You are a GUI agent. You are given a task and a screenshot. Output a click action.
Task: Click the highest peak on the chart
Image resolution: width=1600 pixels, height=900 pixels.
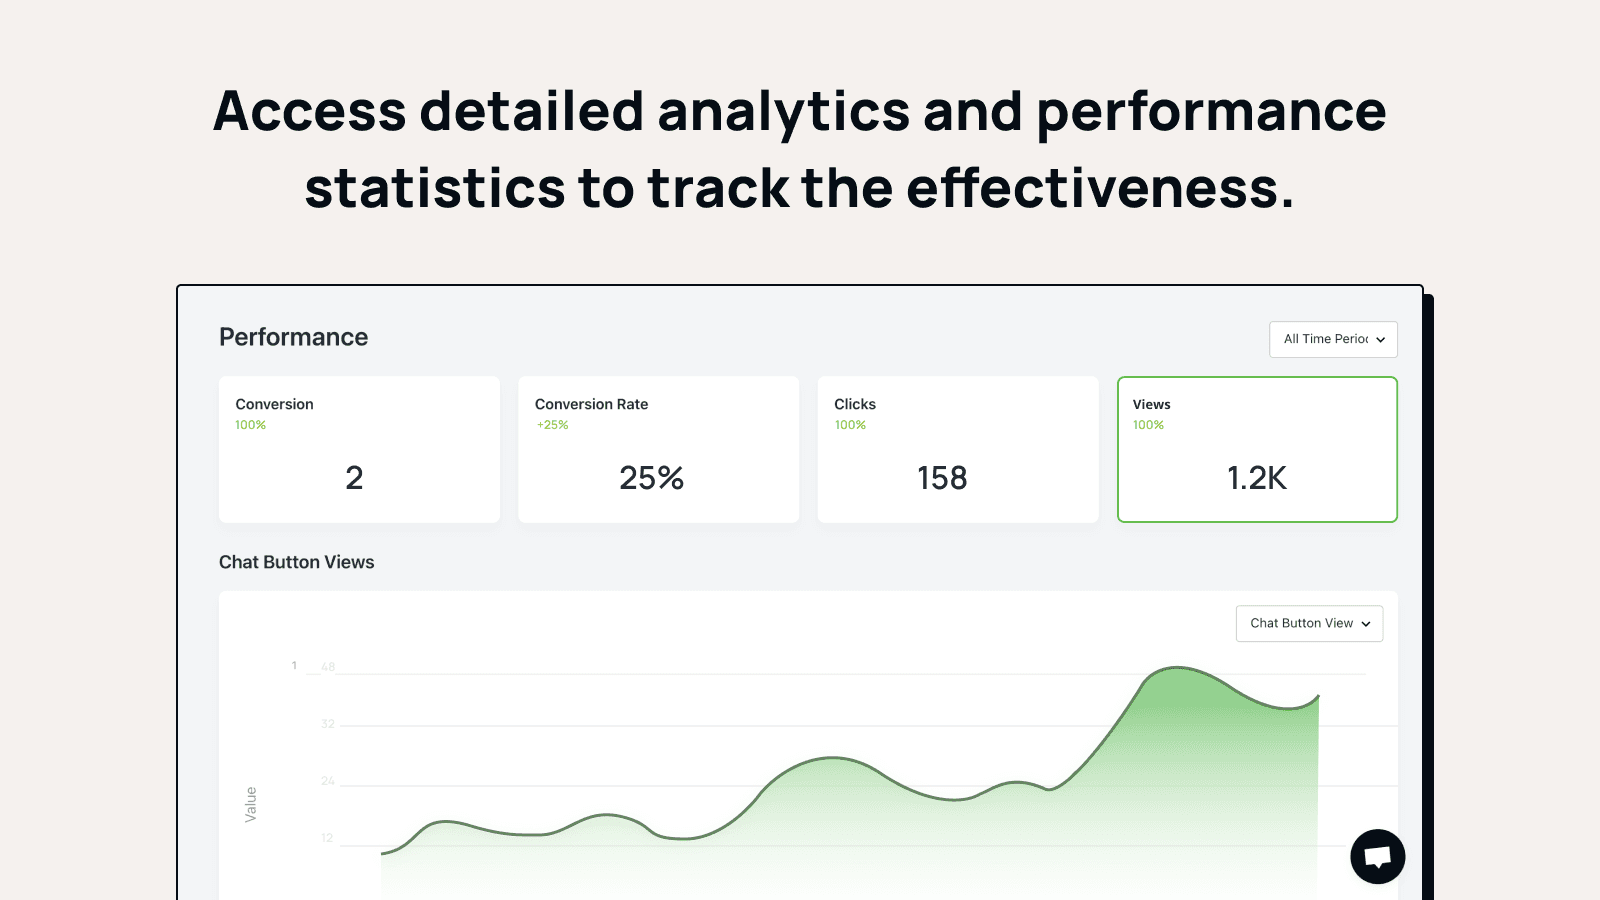coord(1178,668)
